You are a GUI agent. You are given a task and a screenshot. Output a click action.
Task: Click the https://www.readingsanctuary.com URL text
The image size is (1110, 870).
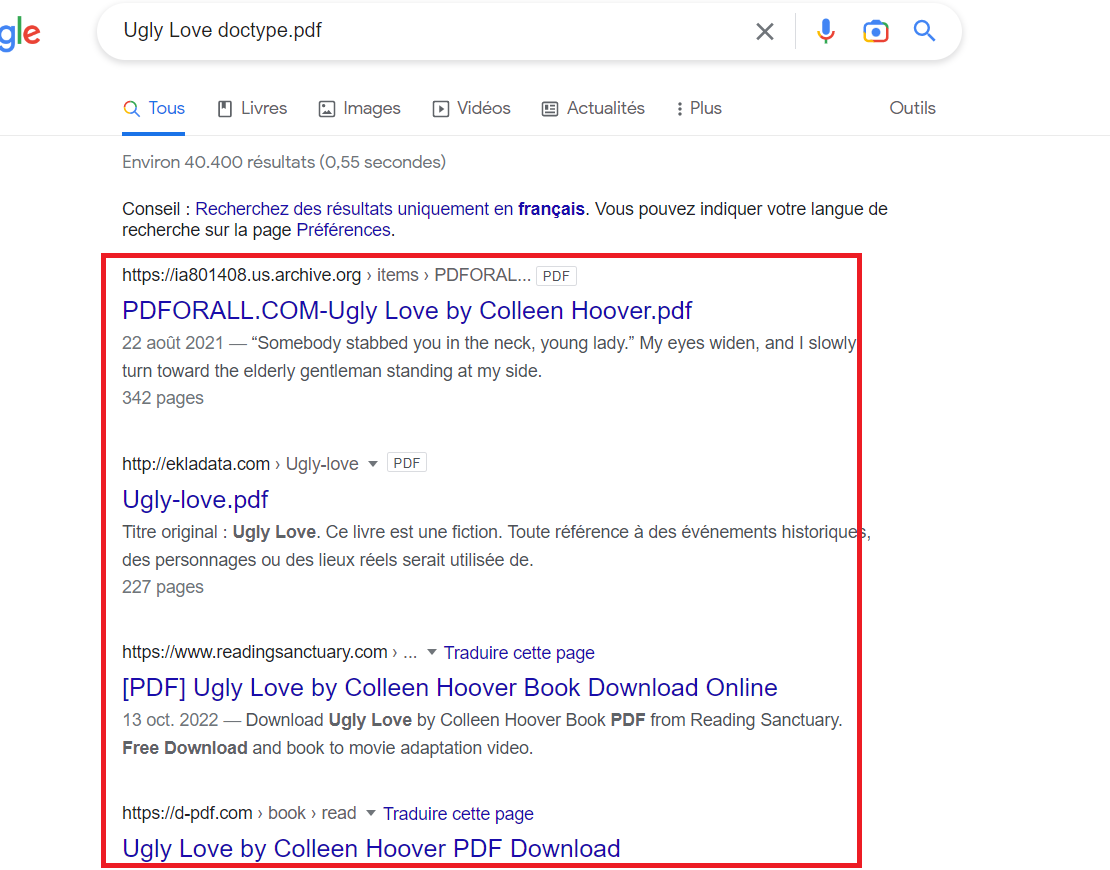(255, 652)
